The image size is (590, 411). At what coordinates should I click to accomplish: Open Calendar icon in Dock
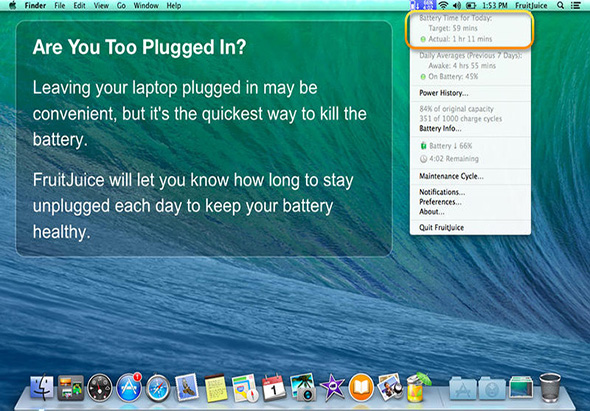(274, 388)
